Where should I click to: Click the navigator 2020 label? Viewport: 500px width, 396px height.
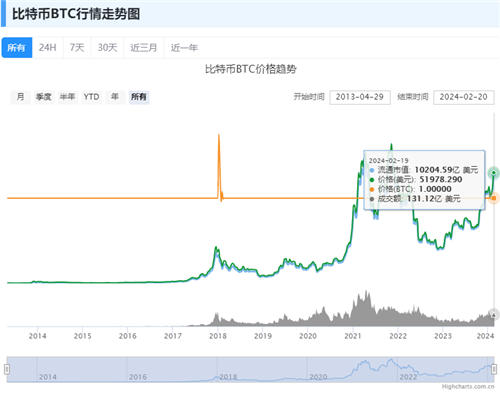[318, 377]
